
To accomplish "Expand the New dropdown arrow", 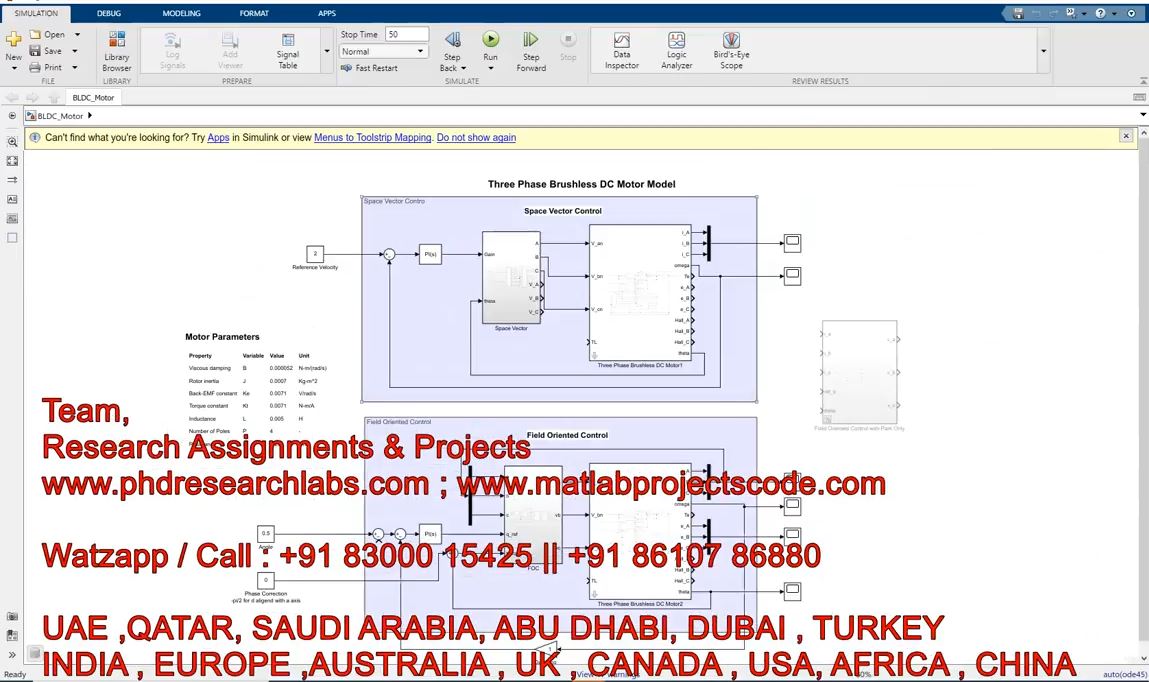I will coord(13,68).
